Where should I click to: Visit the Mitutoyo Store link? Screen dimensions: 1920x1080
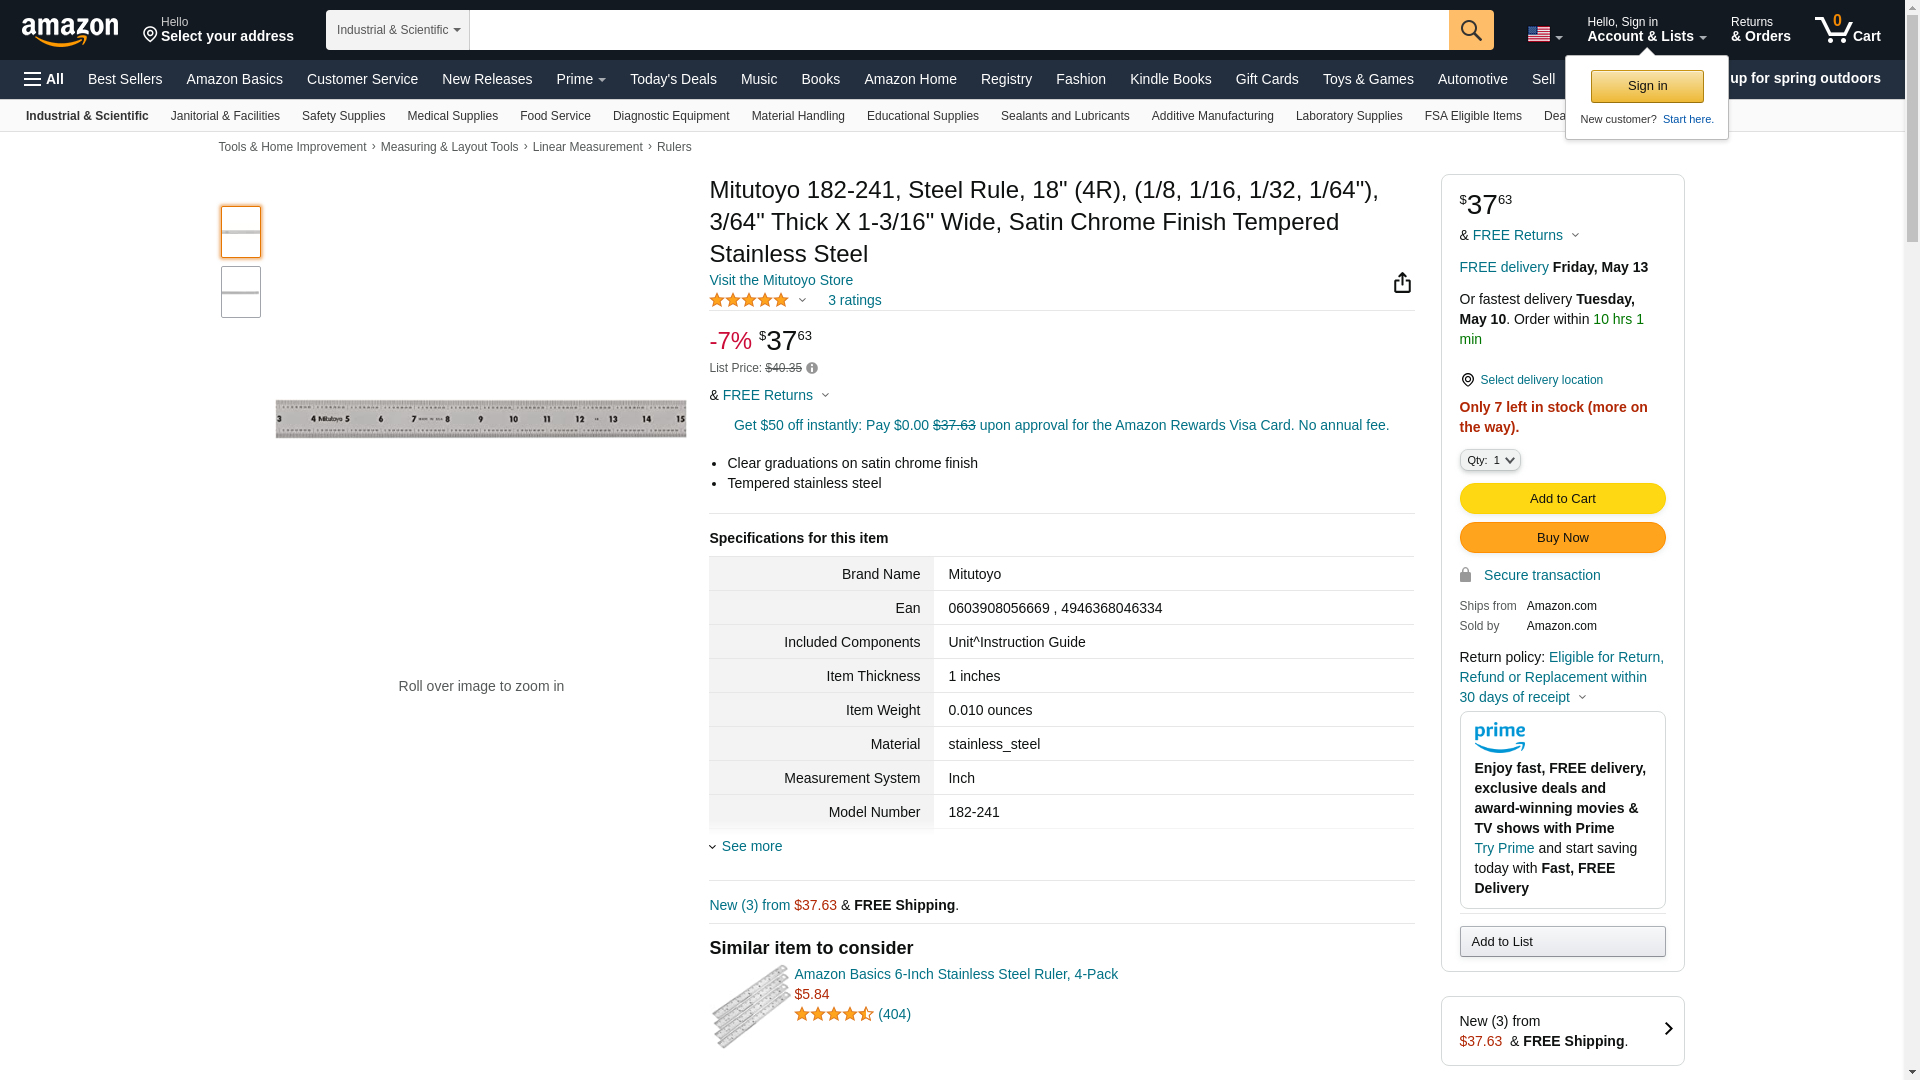coord(780,280)
